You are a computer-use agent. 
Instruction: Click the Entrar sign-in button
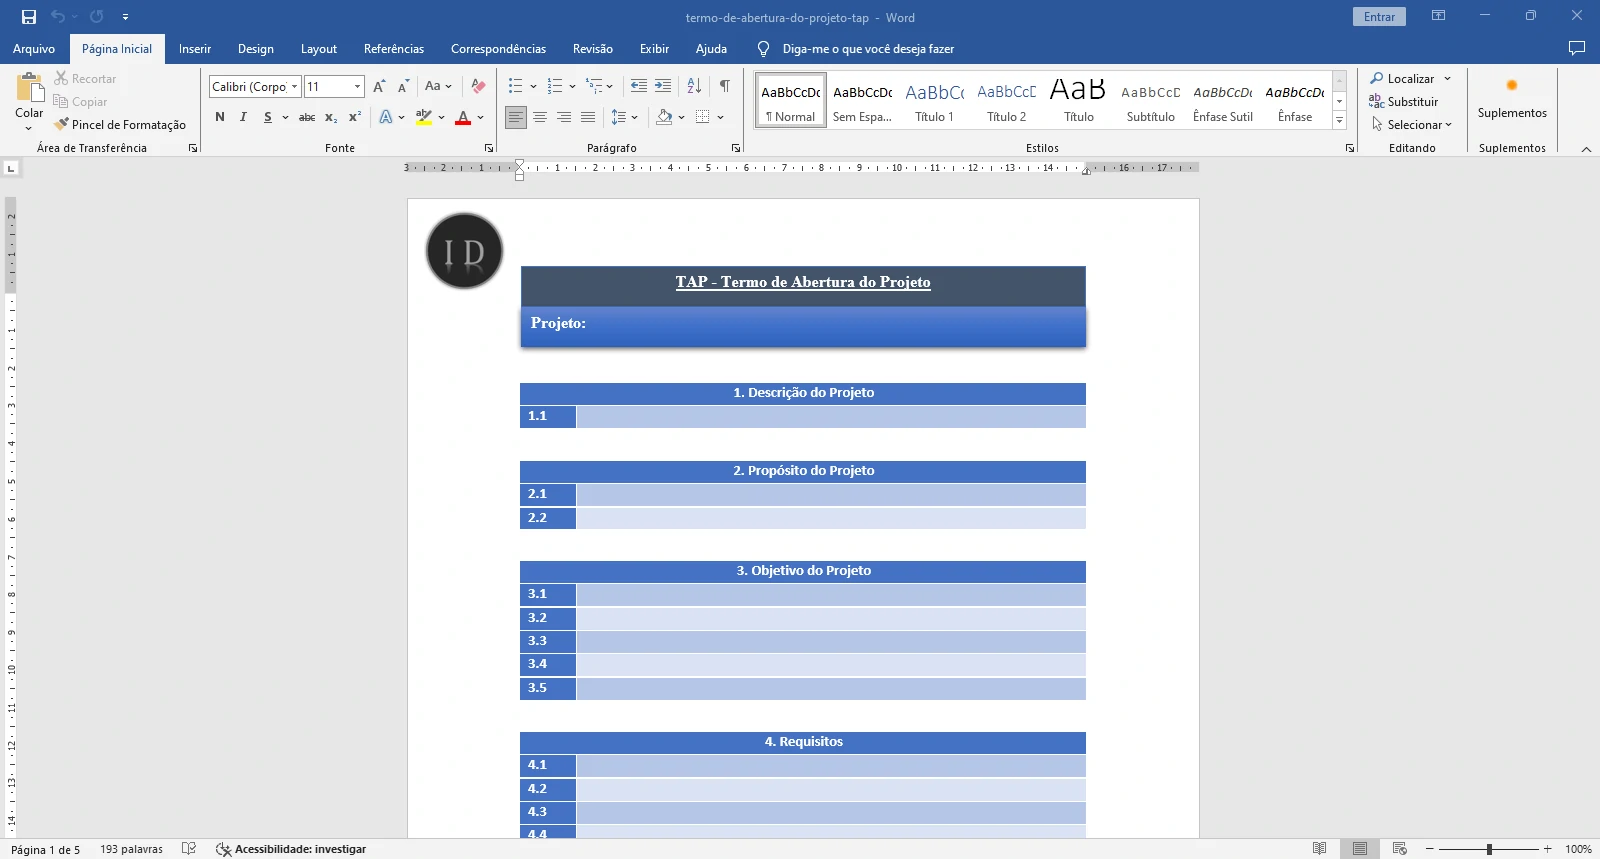point(1379,17)
